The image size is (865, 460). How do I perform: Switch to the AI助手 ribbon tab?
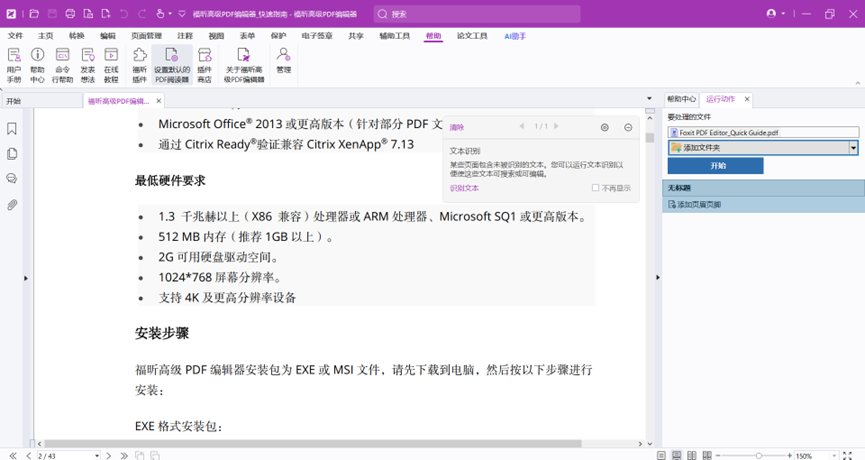pyautogui.click(x=515, y=36)
